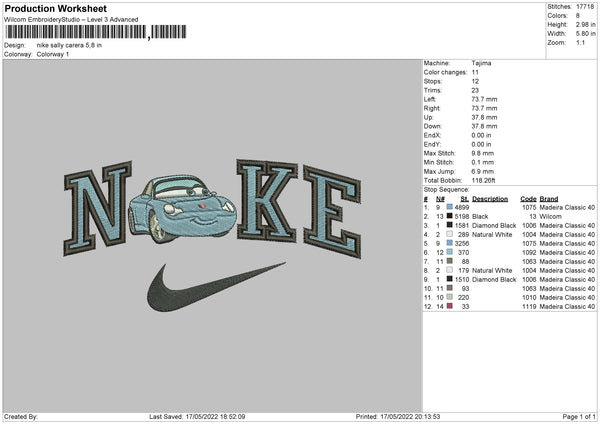
Task: Click the Code column header
Action: (x=528, y=199)
